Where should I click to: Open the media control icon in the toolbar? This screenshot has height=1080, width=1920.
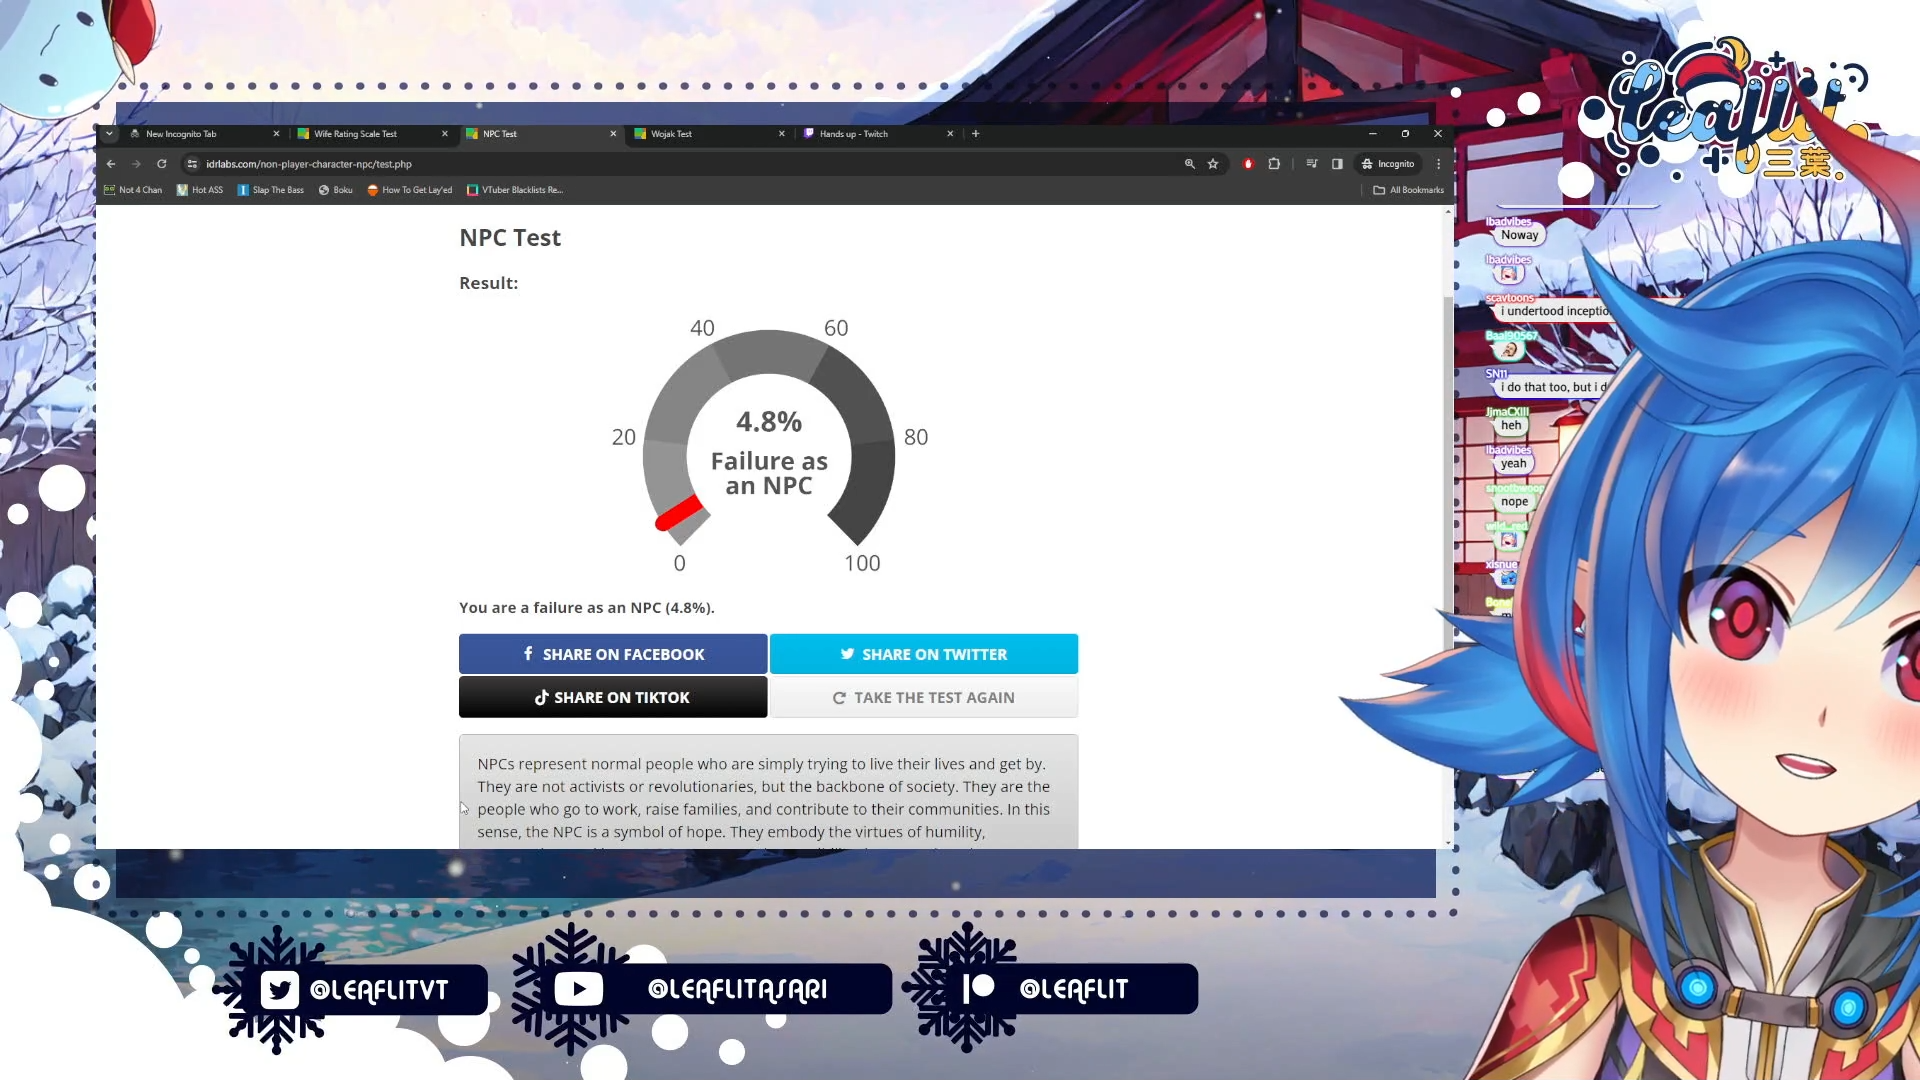[x=1311, y=164]
